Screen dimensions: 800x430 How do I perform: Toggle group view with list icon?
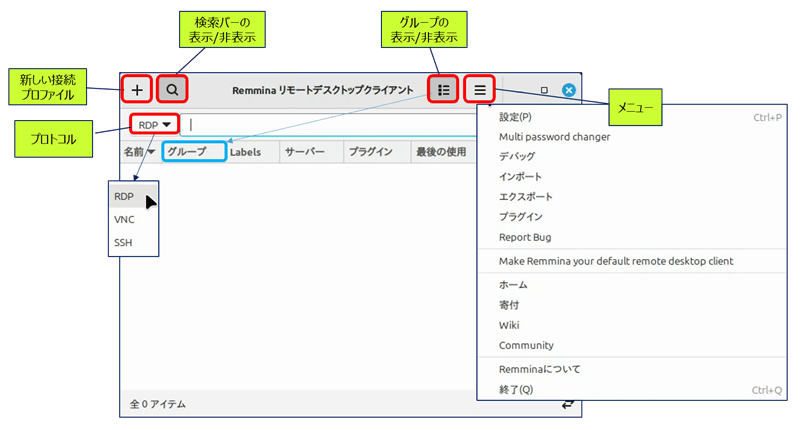point(443,90)
